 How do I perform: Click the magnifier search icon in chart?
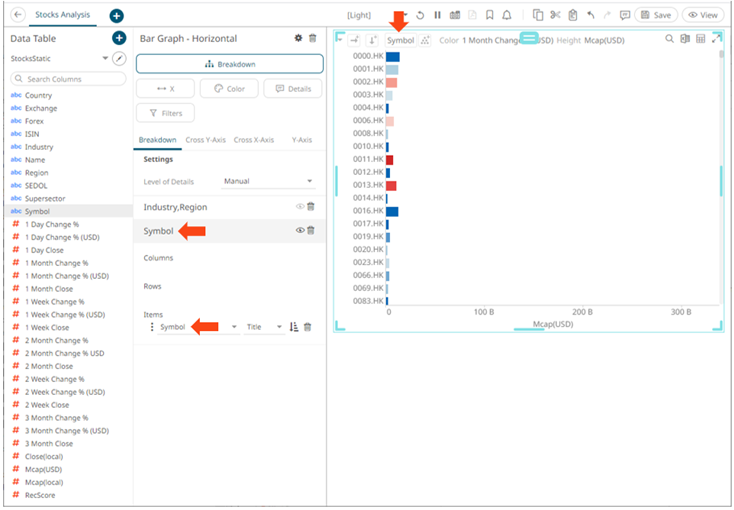(x=669, y=39)
